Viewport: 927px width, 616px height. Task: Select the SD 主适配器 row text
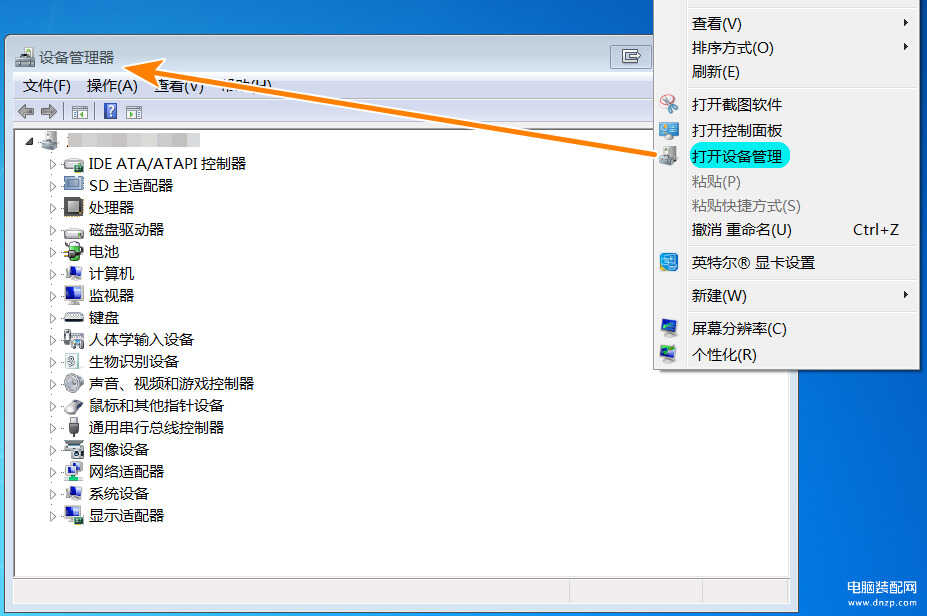[x=131, y=186]
